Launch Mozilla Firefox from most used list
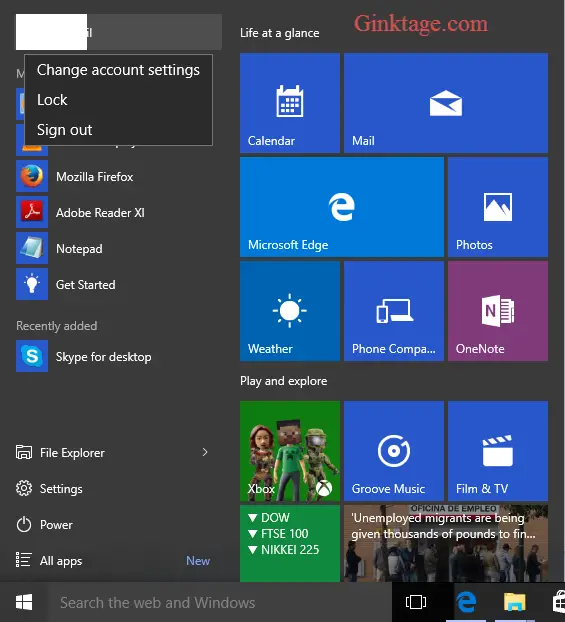 [x=118, y=176]
